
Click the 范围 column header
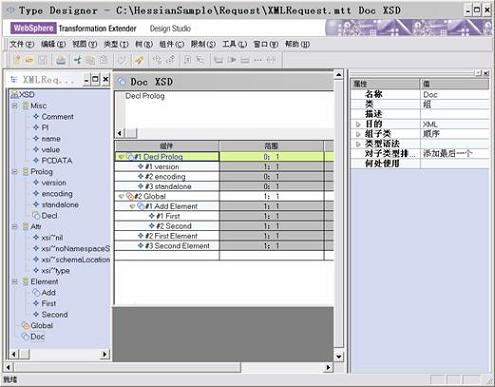click(271, 146)
